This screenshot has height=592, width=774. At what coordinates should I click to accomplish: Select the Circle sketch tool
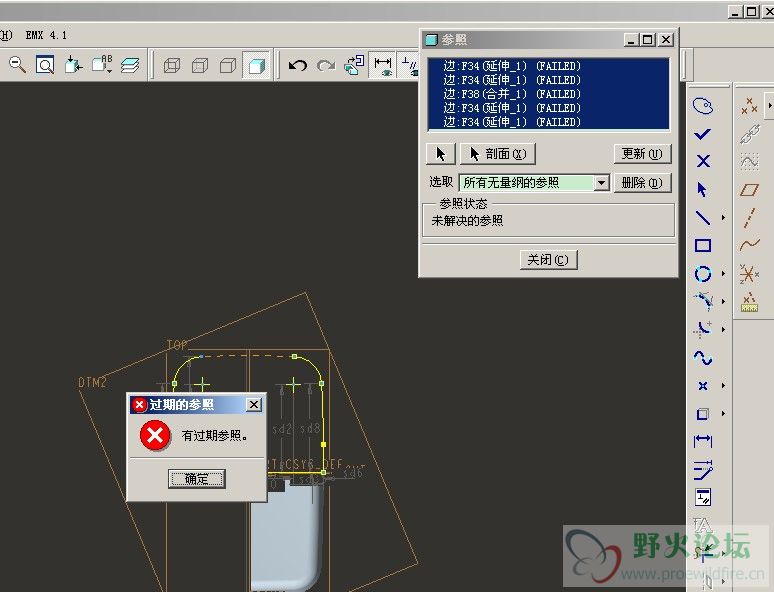703,274
